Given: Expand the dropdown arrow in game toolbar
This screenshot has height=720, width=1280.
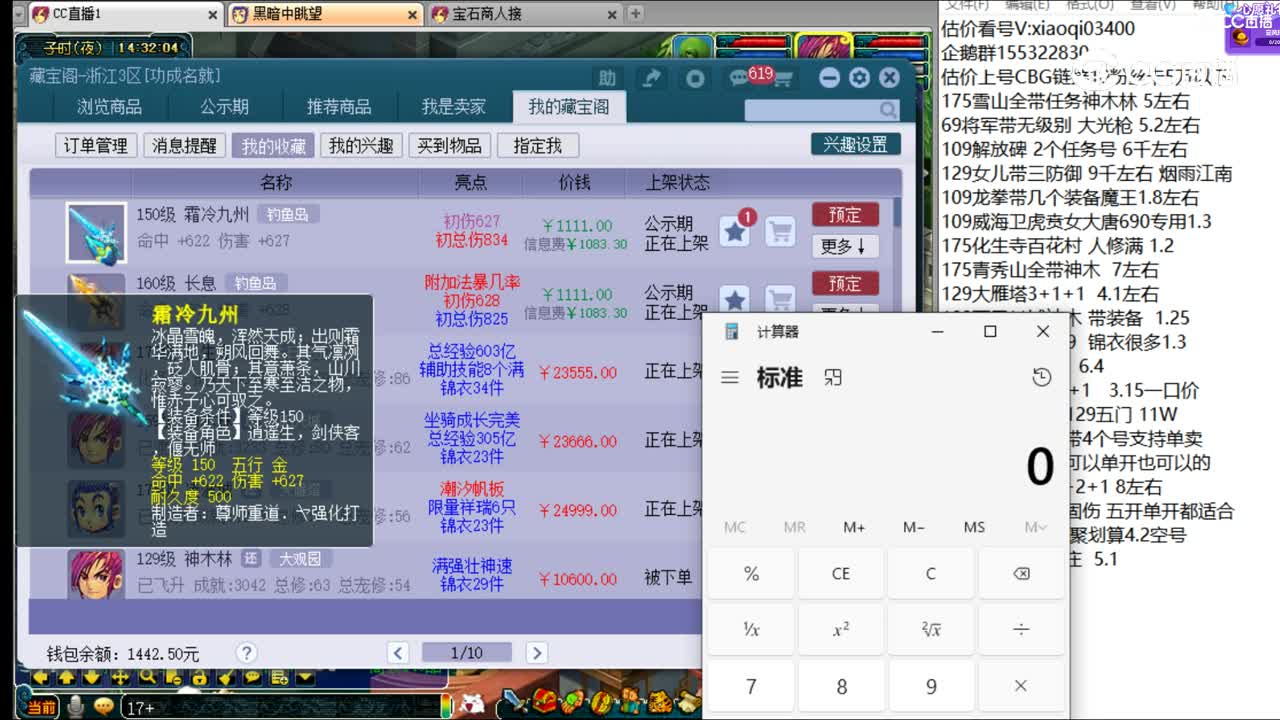Looking at the screenshot, I should [x=305, y=677].
